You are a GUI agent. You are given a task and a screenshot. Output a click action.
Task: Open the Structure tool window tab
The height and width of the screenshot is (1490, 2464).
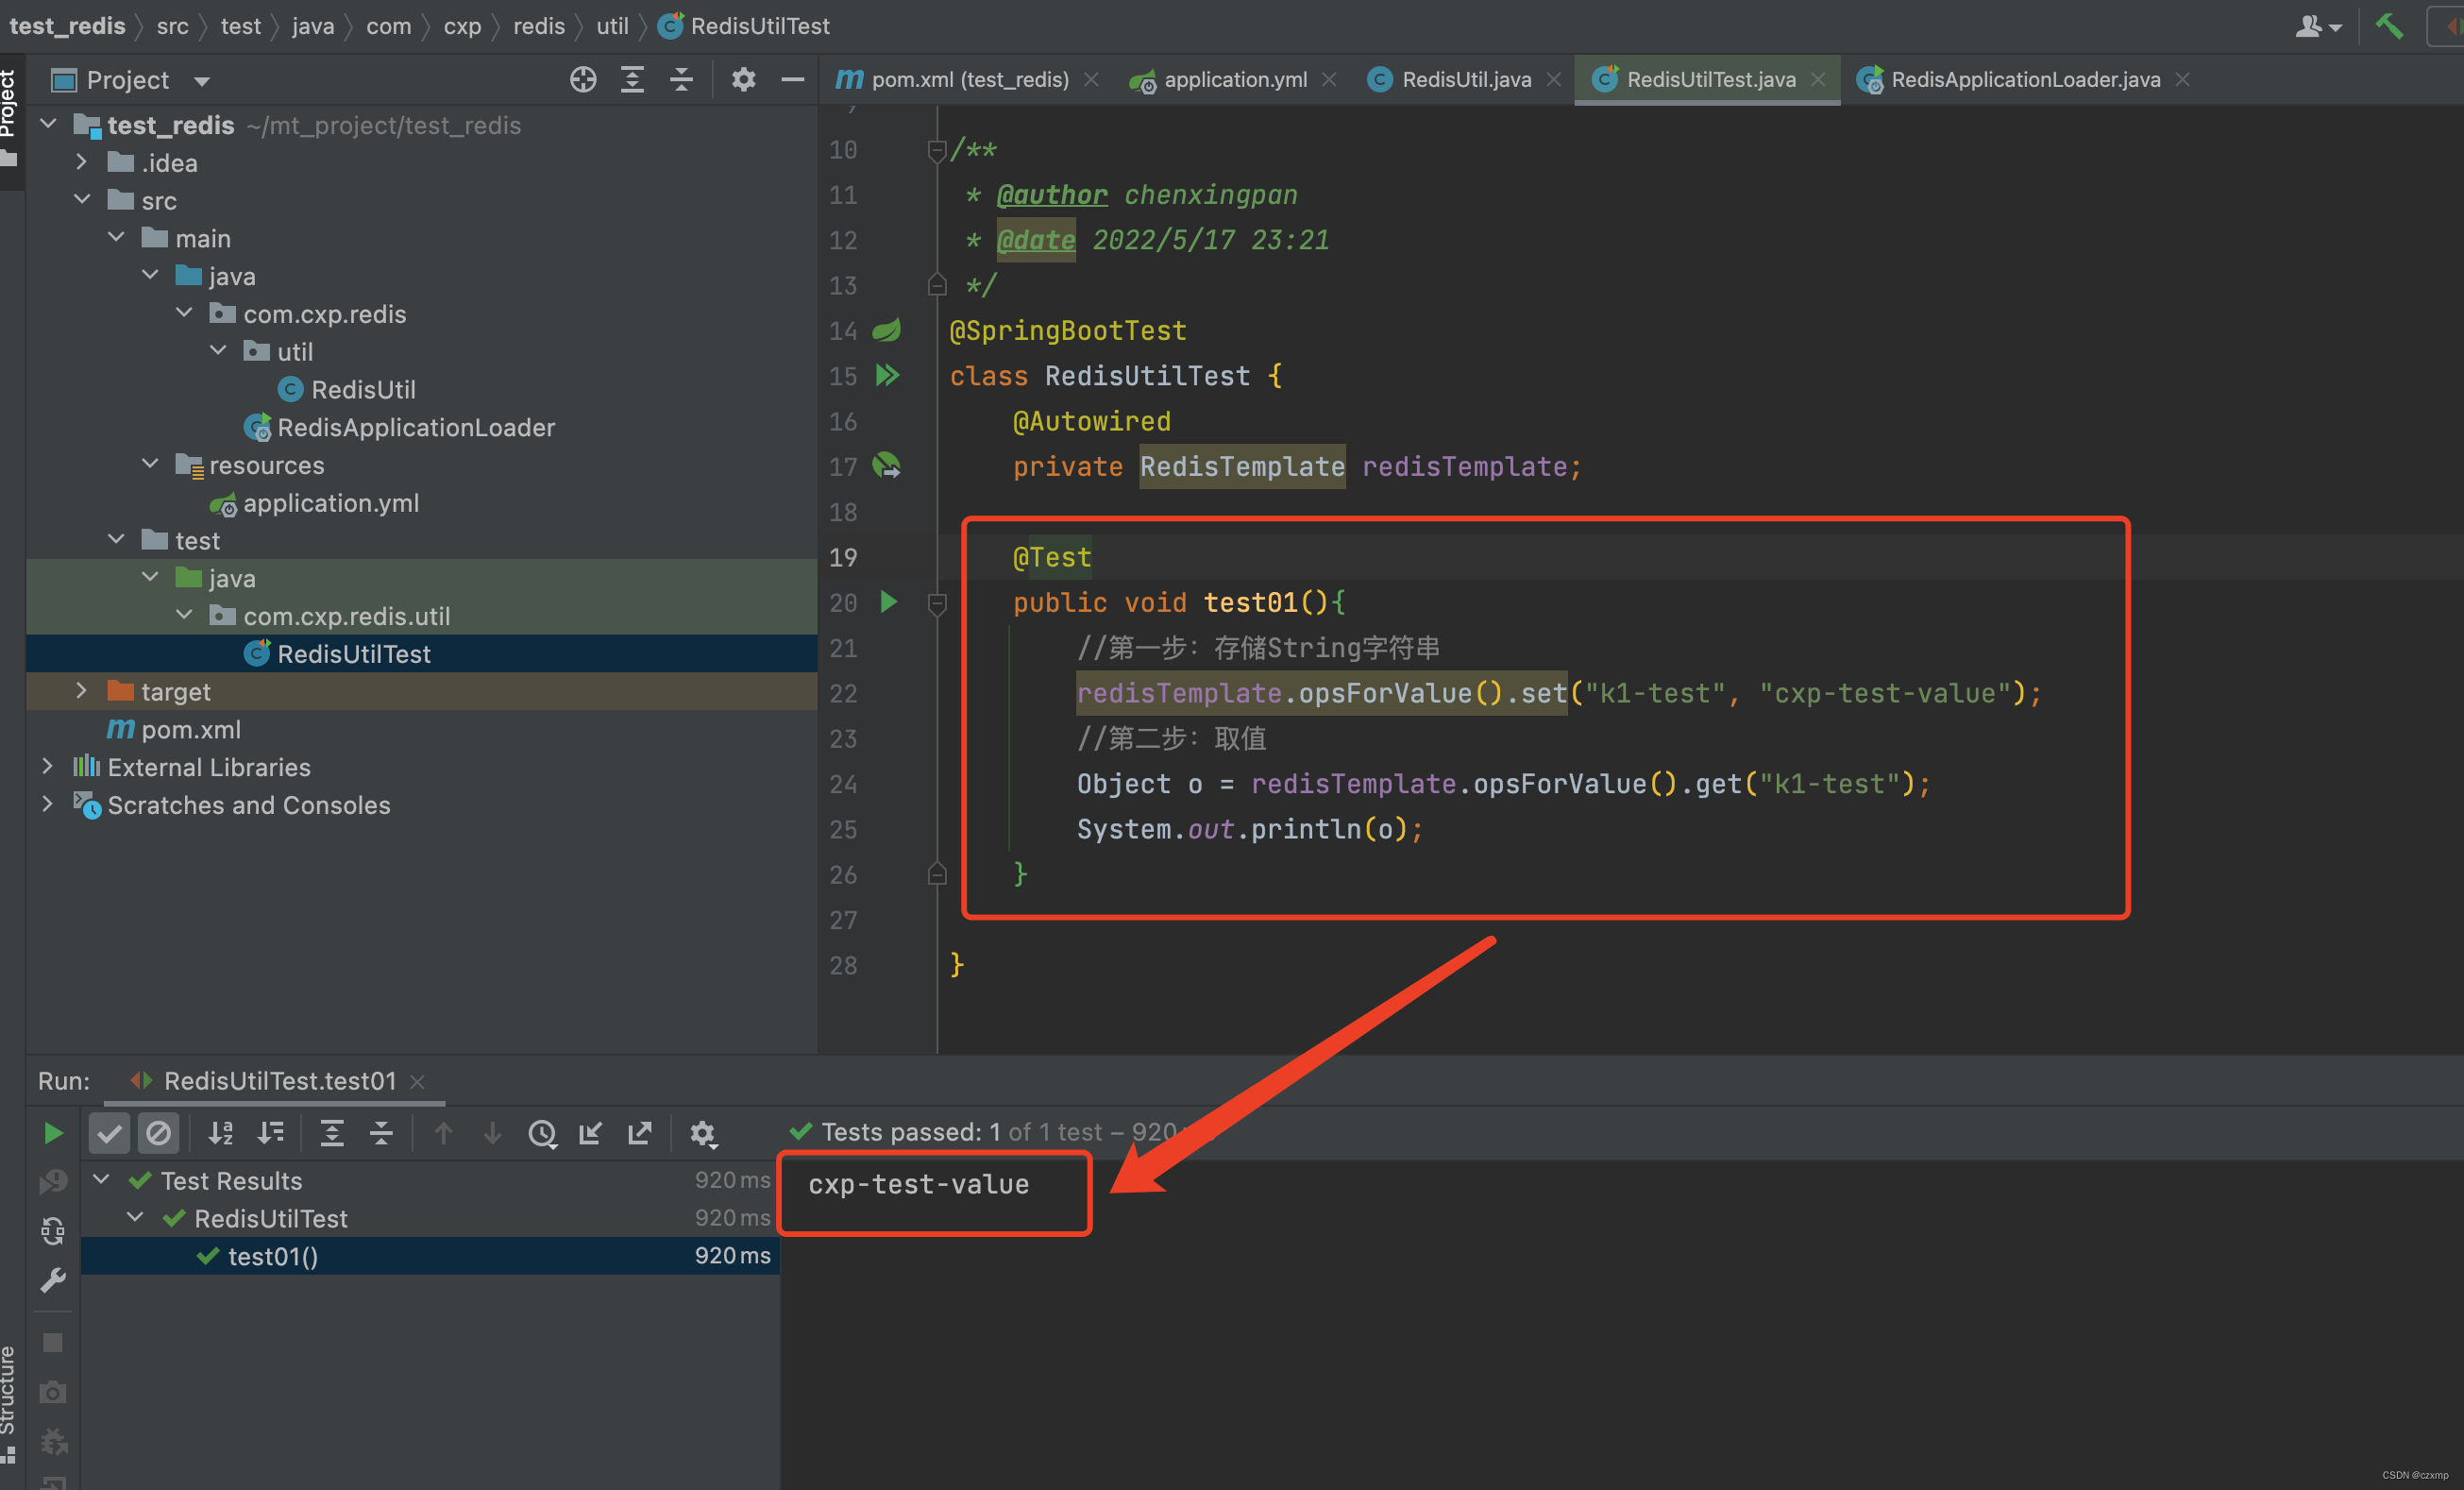[x=10, y=1405]
